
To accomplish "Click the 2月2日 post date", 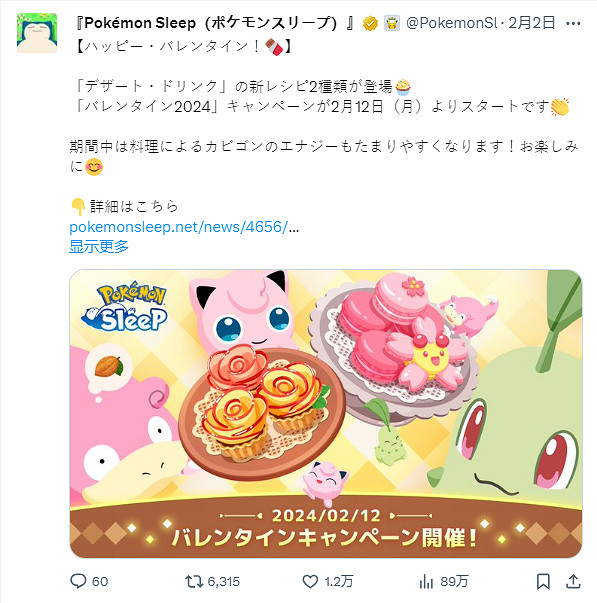I will [x=532, y=23].
